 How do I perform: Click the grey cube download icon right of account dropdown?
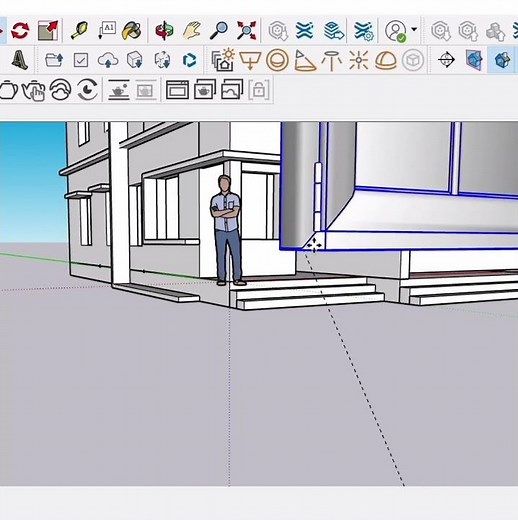(441, 31)
